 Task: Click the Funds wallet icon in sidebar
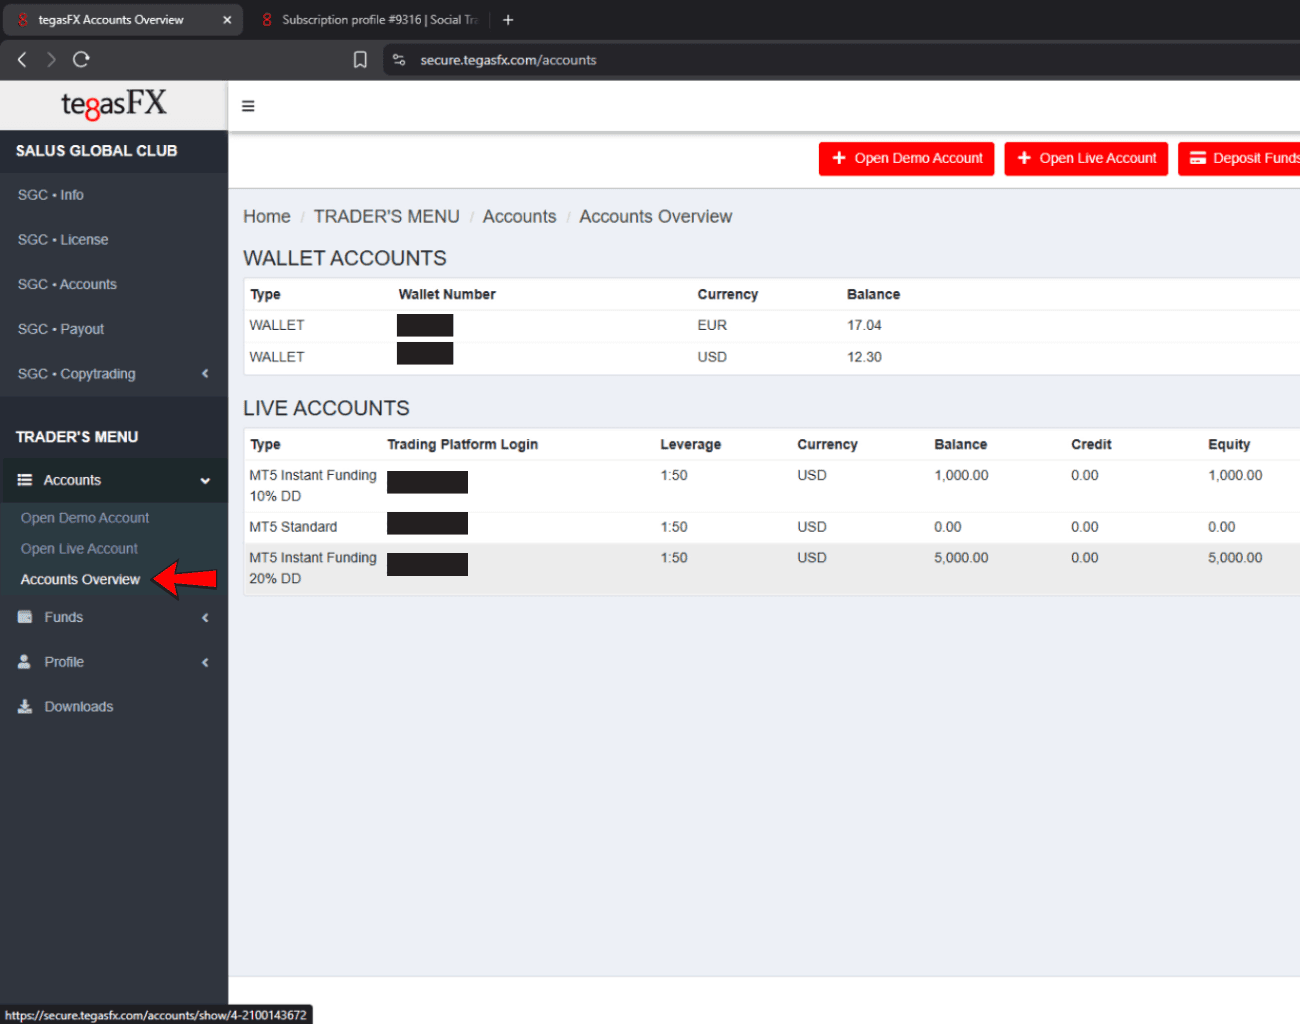25,617
